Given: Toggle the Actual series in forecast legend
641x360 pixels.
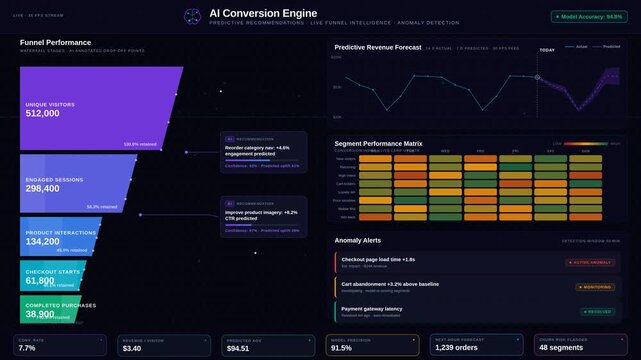Looking at the screenshot, I should (576, 47).
